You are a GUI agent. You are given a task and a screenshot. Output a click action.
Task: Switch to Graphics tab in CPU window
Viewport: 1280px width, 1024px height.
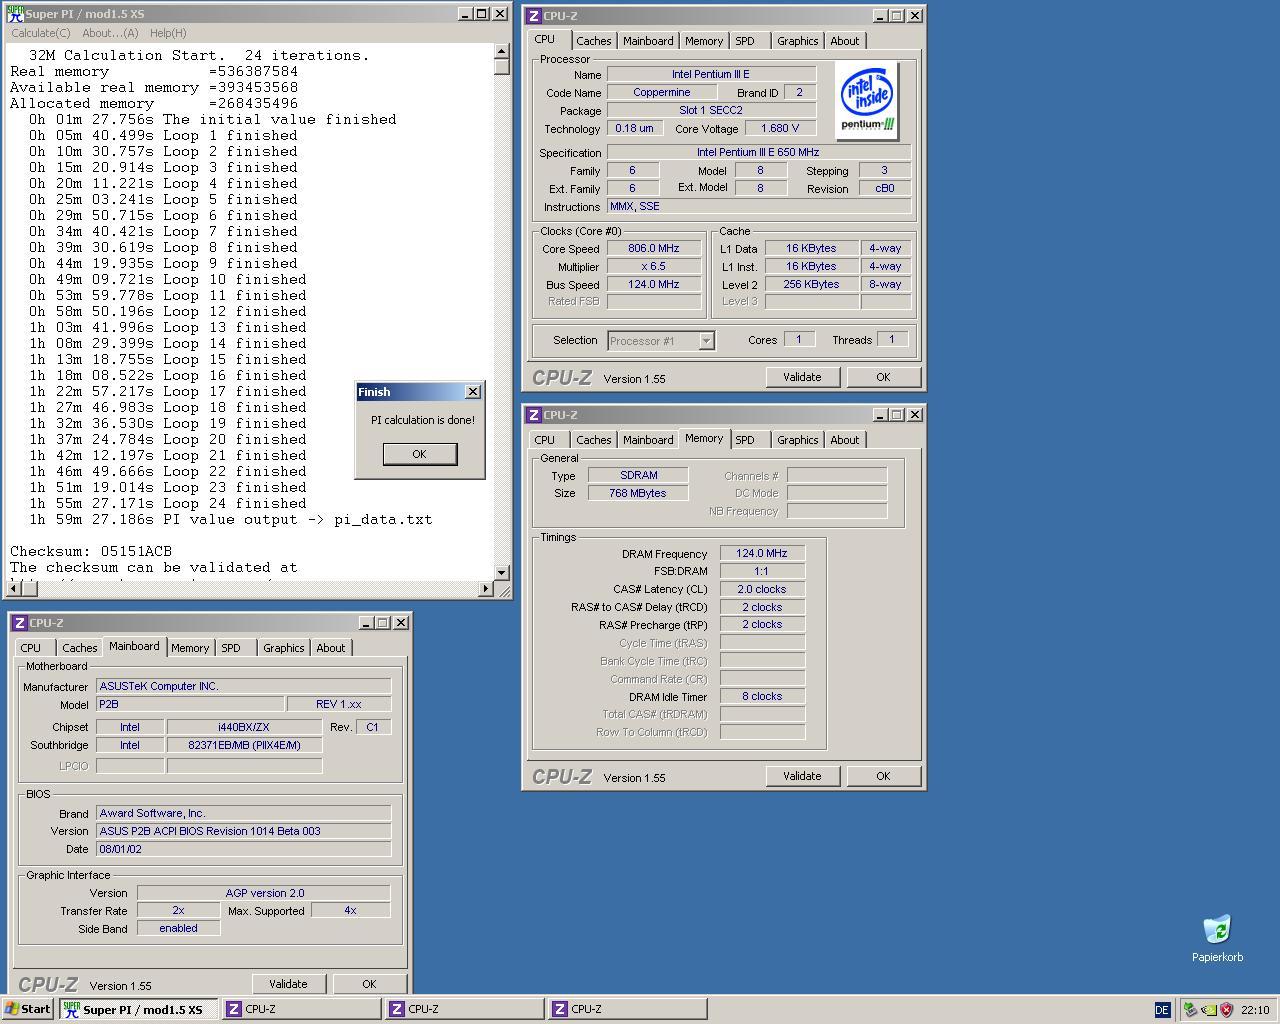[x=797, y=41]
